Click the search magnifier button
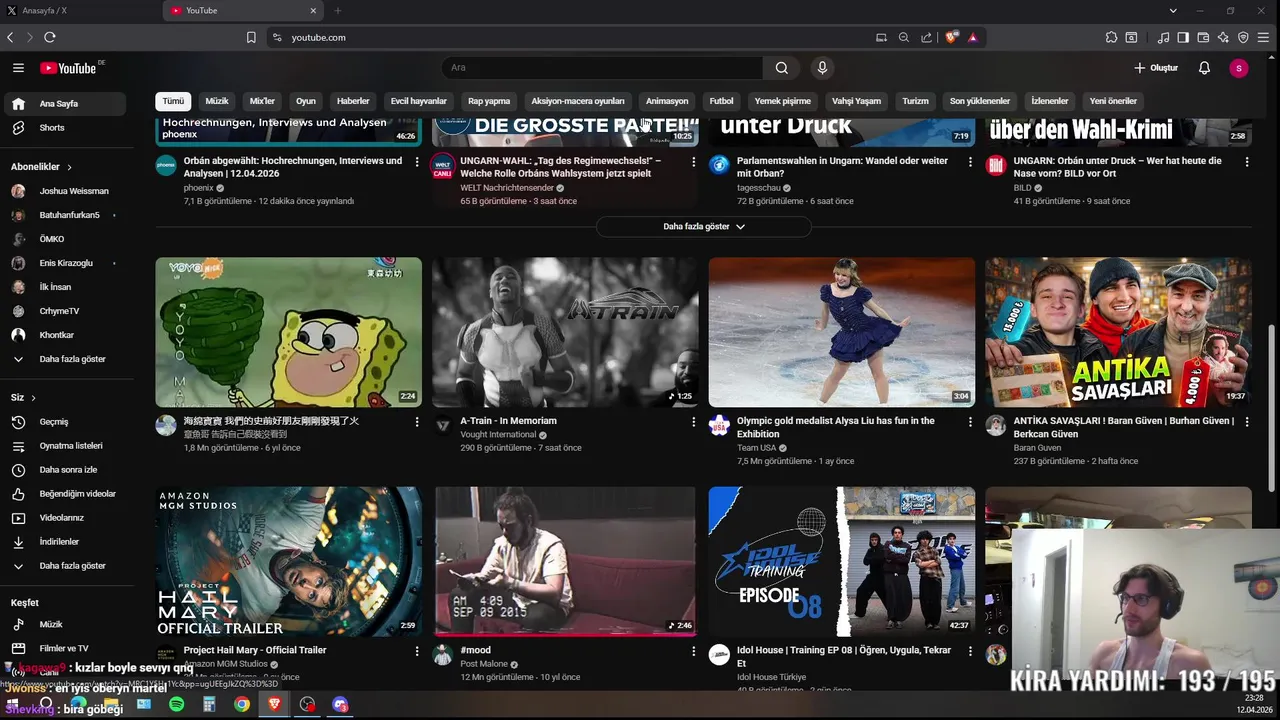 [x=782, y=68]
